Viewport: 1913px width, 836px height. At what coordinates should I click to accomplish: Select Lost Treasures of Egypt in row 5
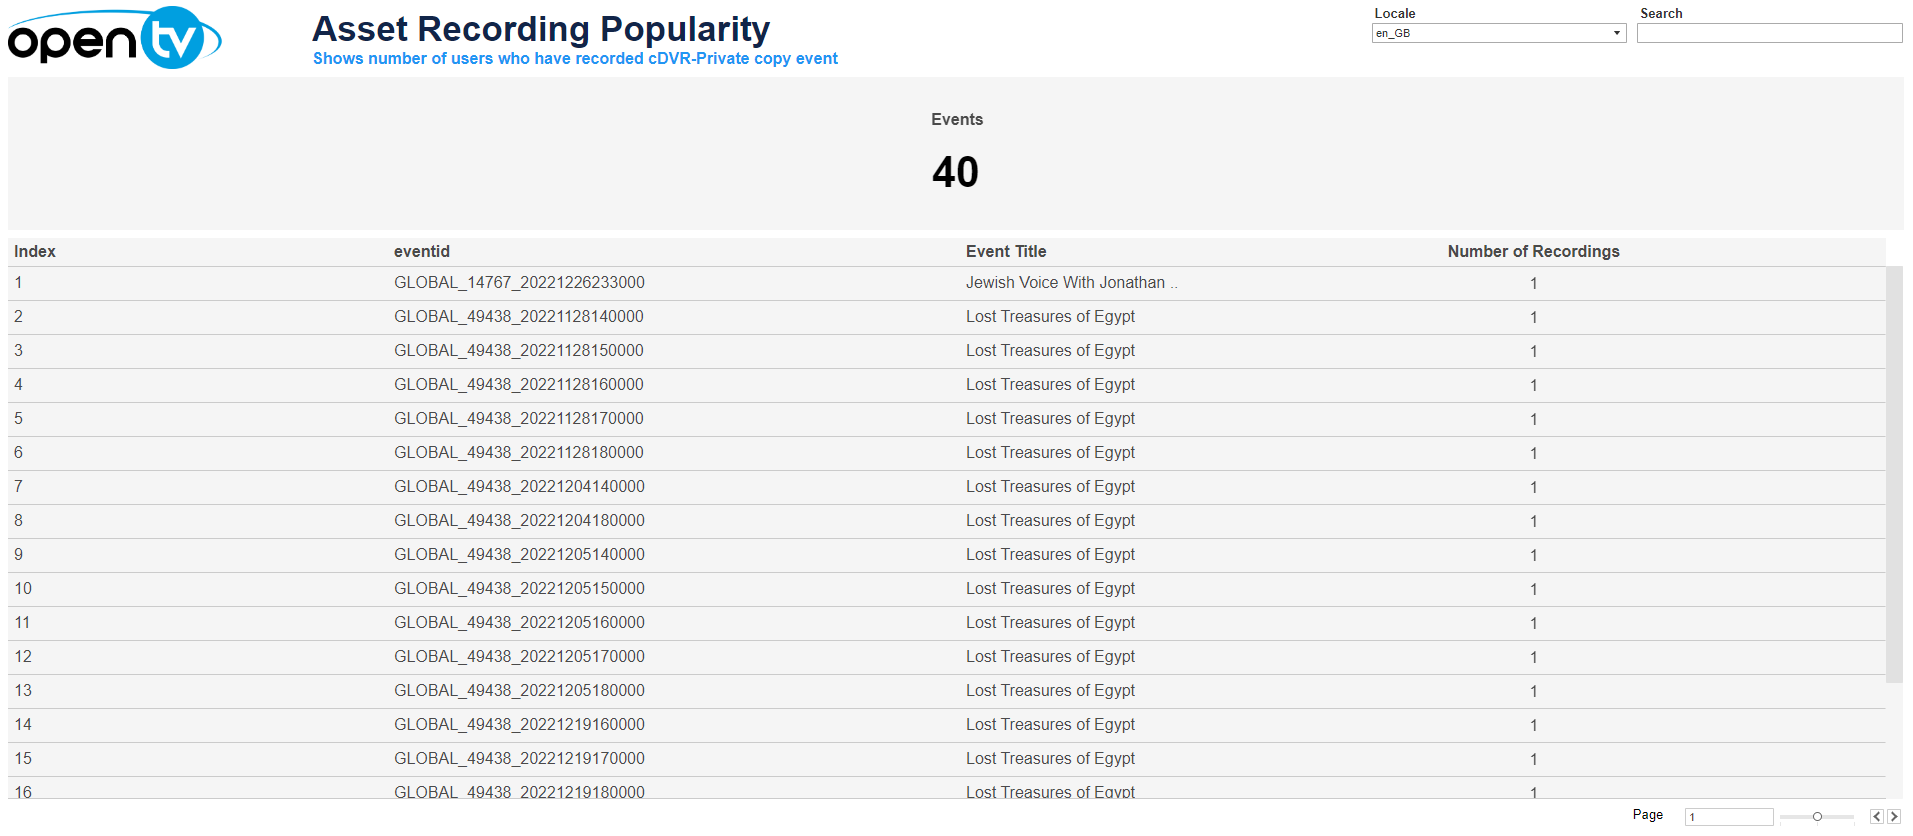1050,419
